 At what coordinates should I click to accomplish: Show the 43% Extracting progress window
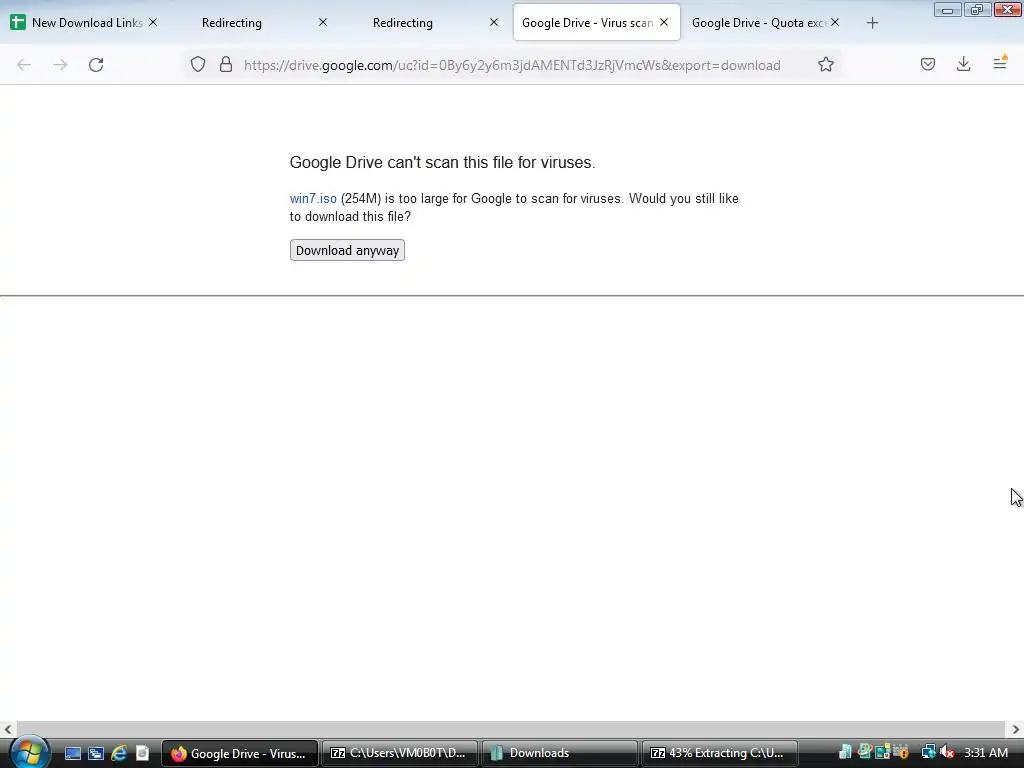[x=720, y=754]
